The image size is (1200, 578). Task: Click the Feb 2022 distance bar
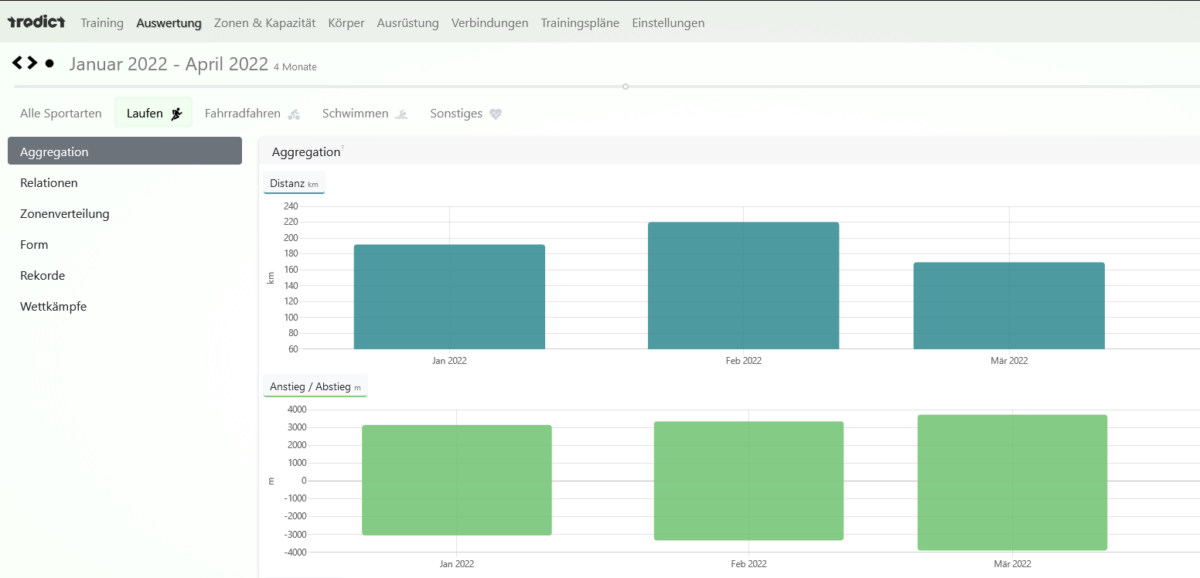[743, 286]
